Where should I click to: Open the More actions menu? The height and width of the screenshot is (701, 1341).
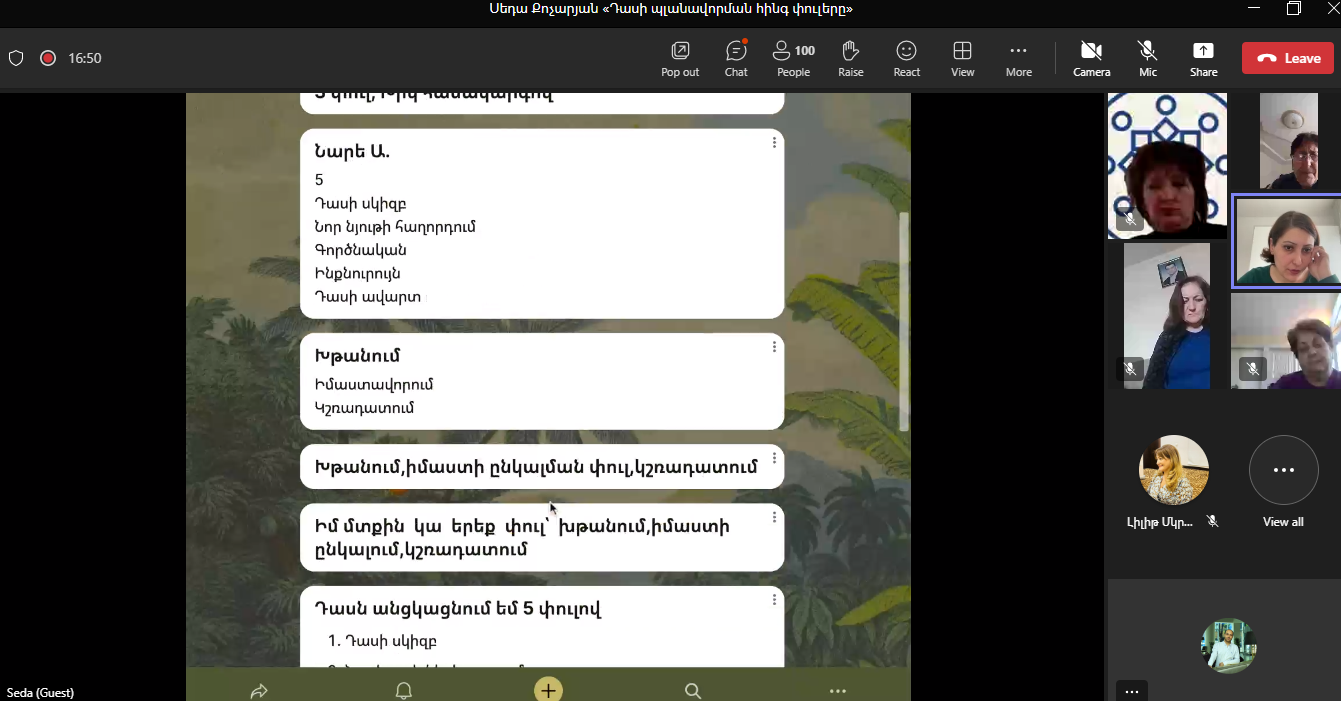(1018, 59)
